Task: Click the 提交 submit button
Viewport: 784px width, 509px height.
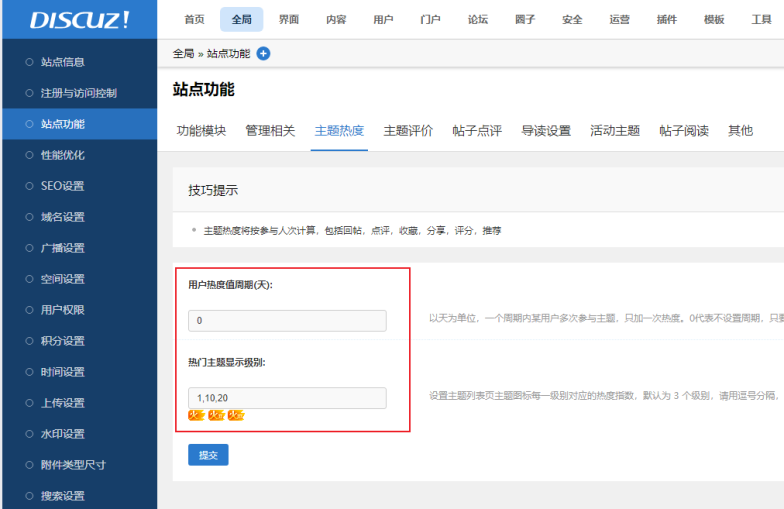Action: tap(208, 455)
